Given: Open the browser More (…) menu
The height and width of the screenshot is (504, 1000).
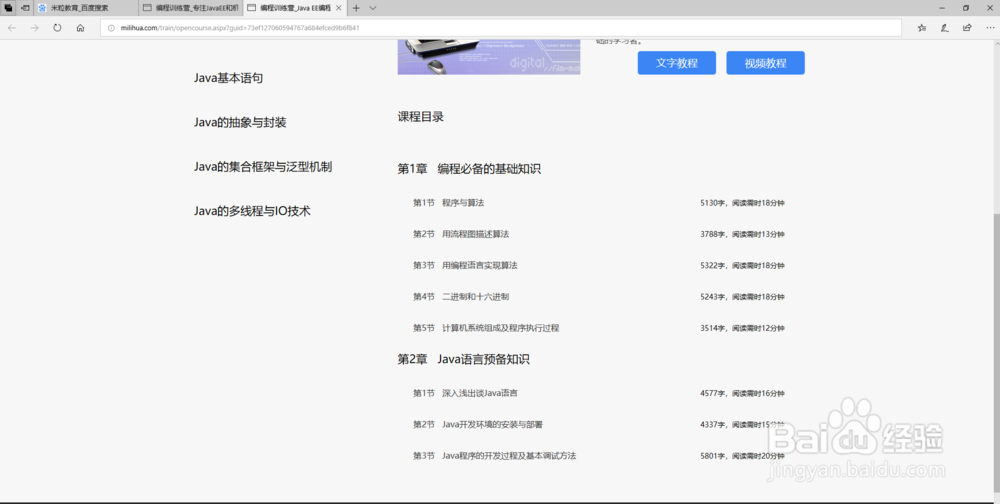Looking at the screenshot, I should (x=990, y=28).
